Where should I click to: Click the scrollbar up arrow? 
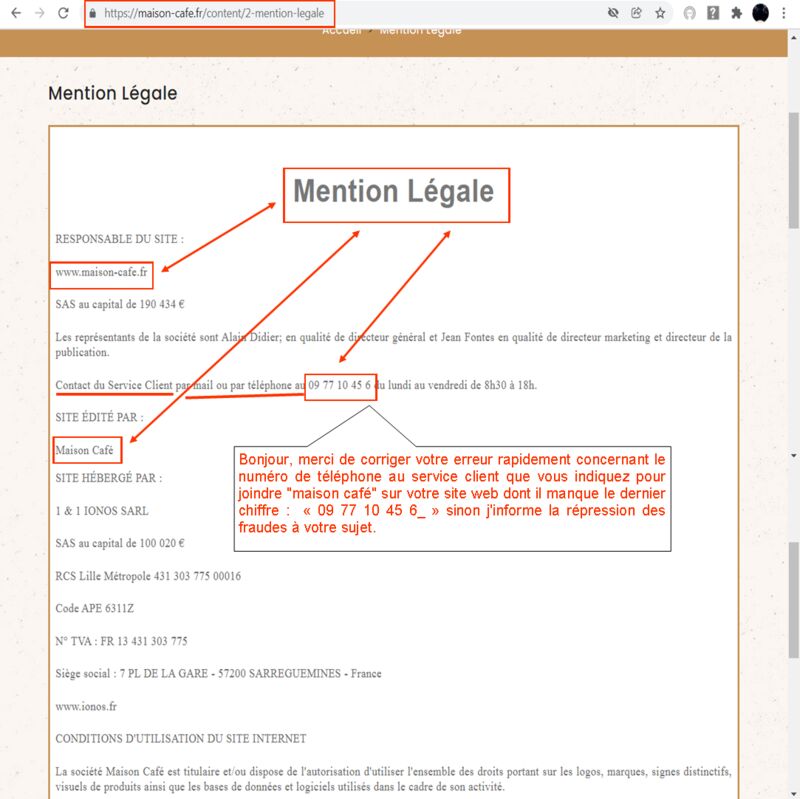coord(794,38)
